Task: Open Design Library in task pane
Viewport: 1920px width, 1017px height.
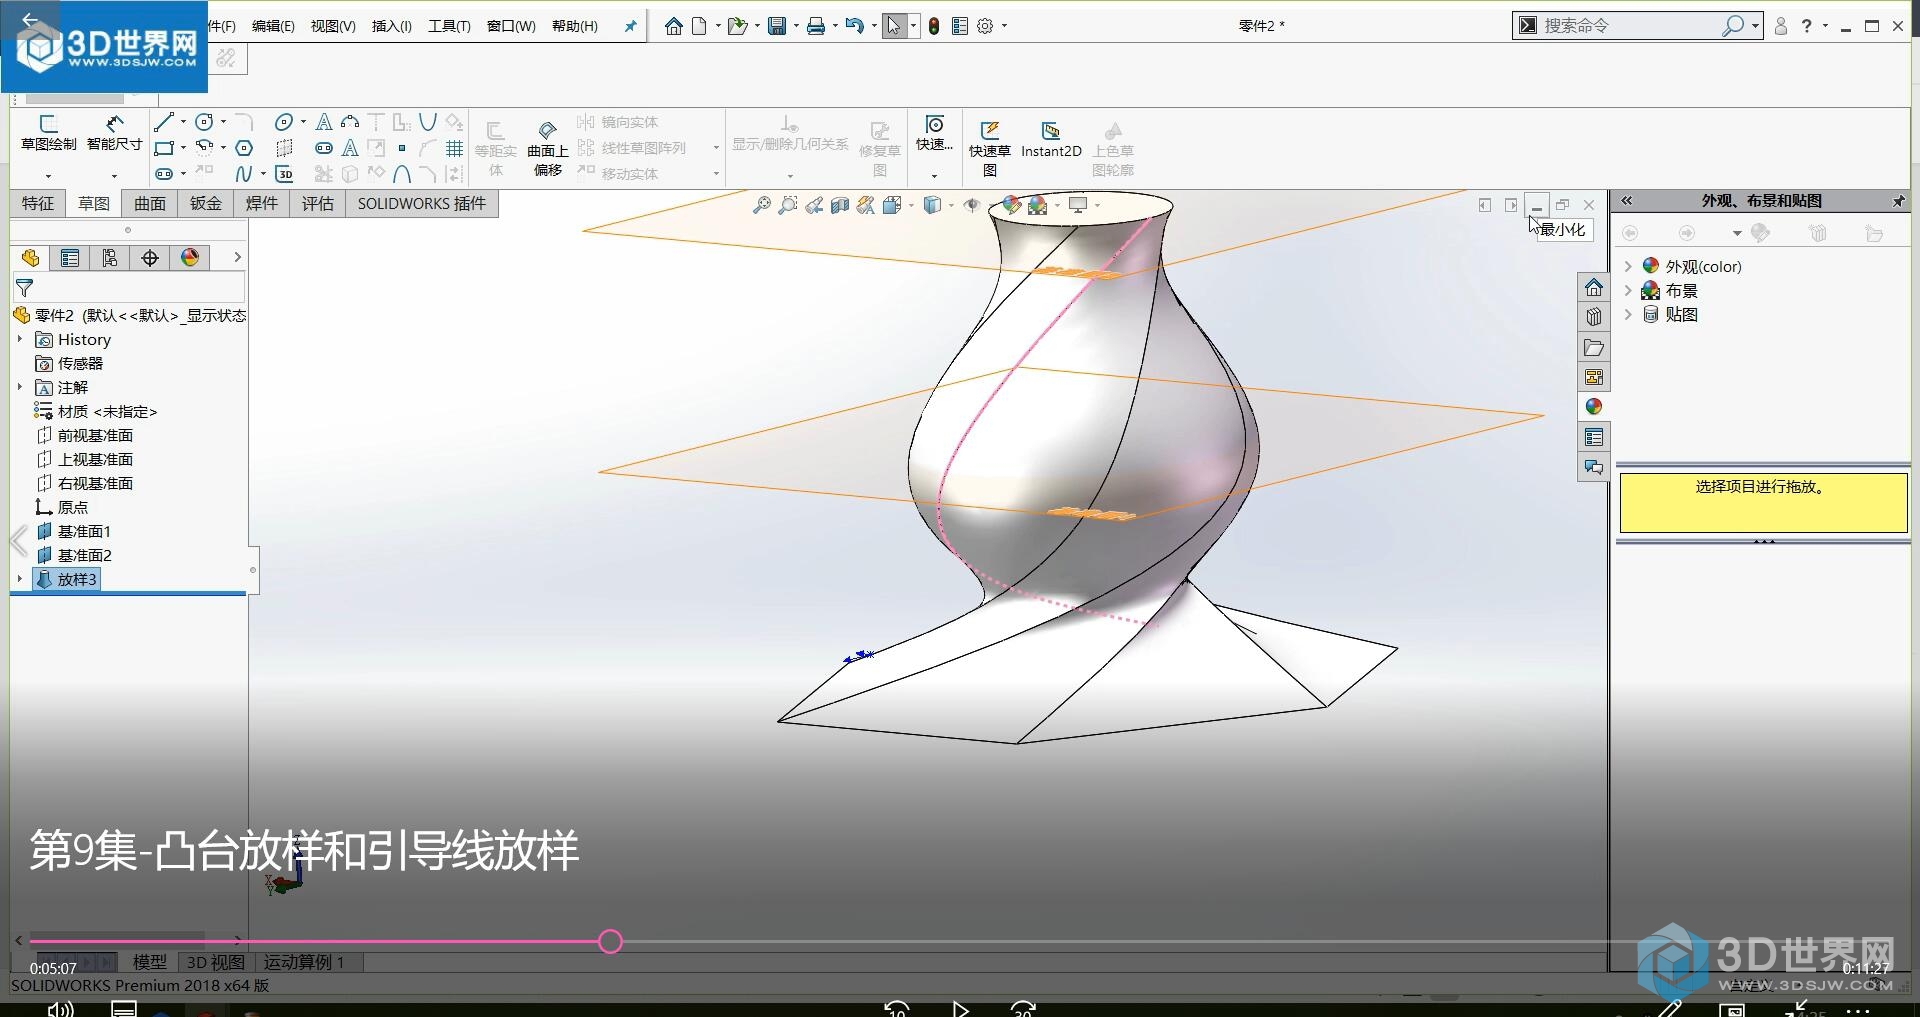Action: [x=1594, y=317]
